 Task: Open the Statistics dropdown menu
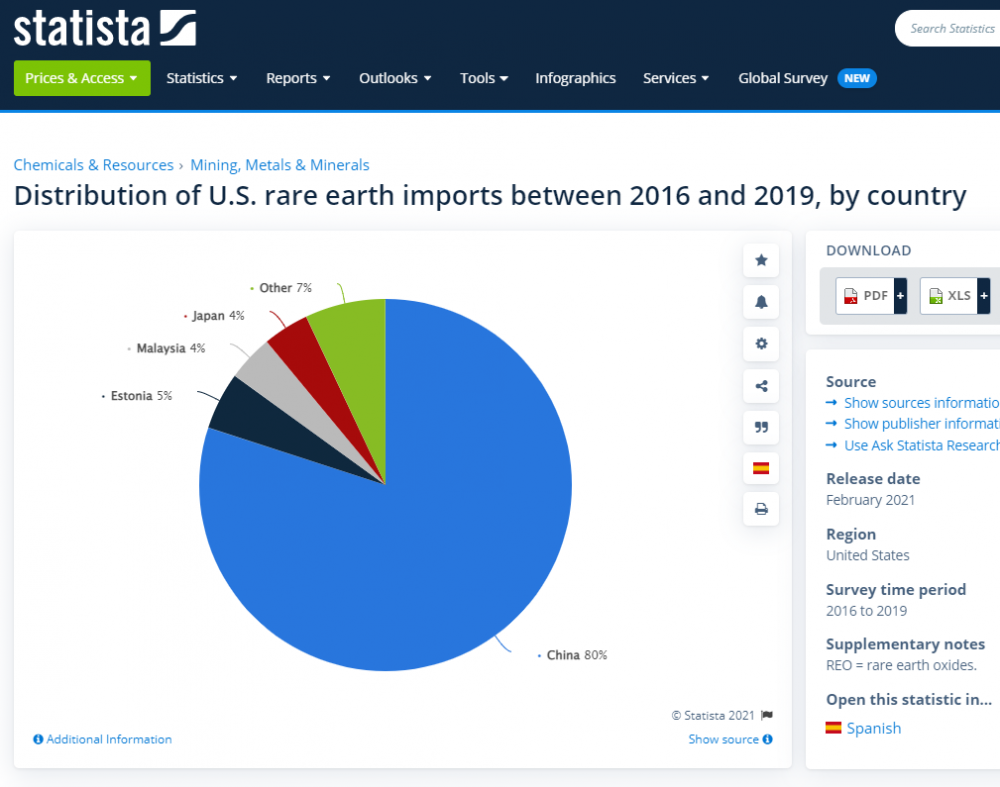[201, 78]
